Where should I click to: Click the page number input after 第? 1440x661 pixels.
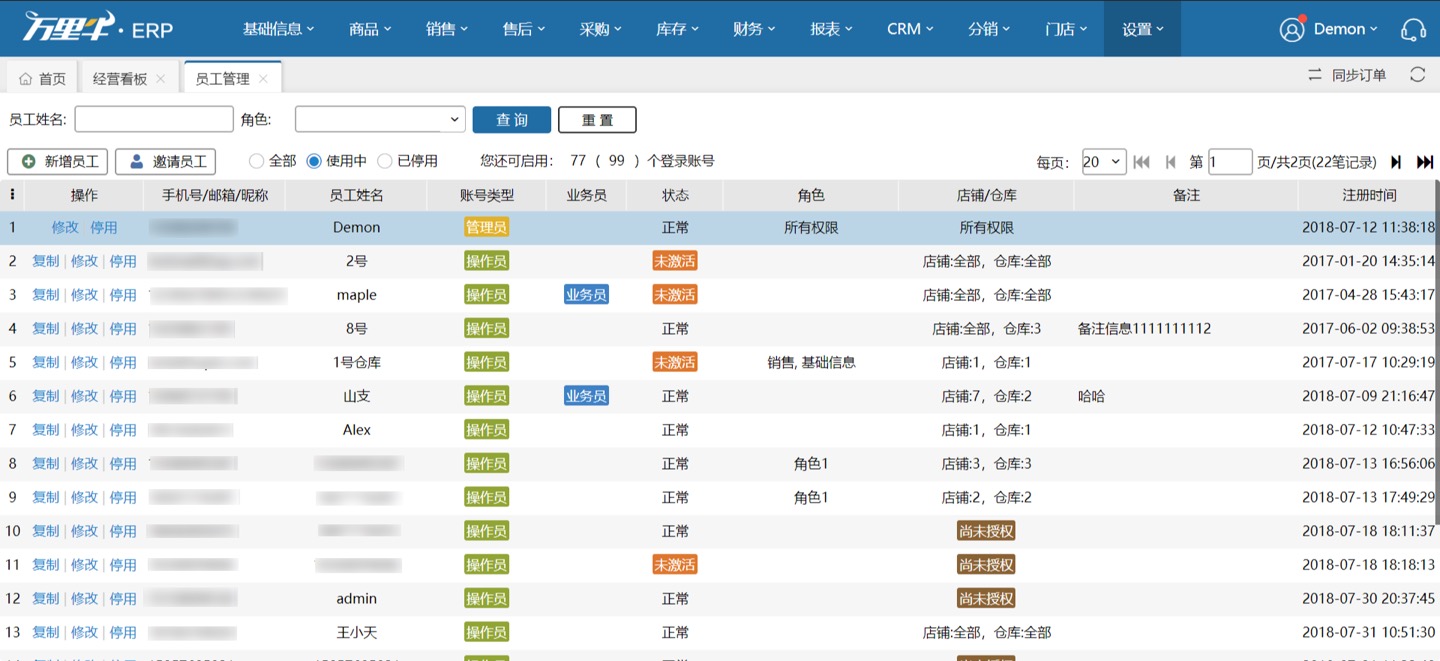click(x=1230, y=161)
